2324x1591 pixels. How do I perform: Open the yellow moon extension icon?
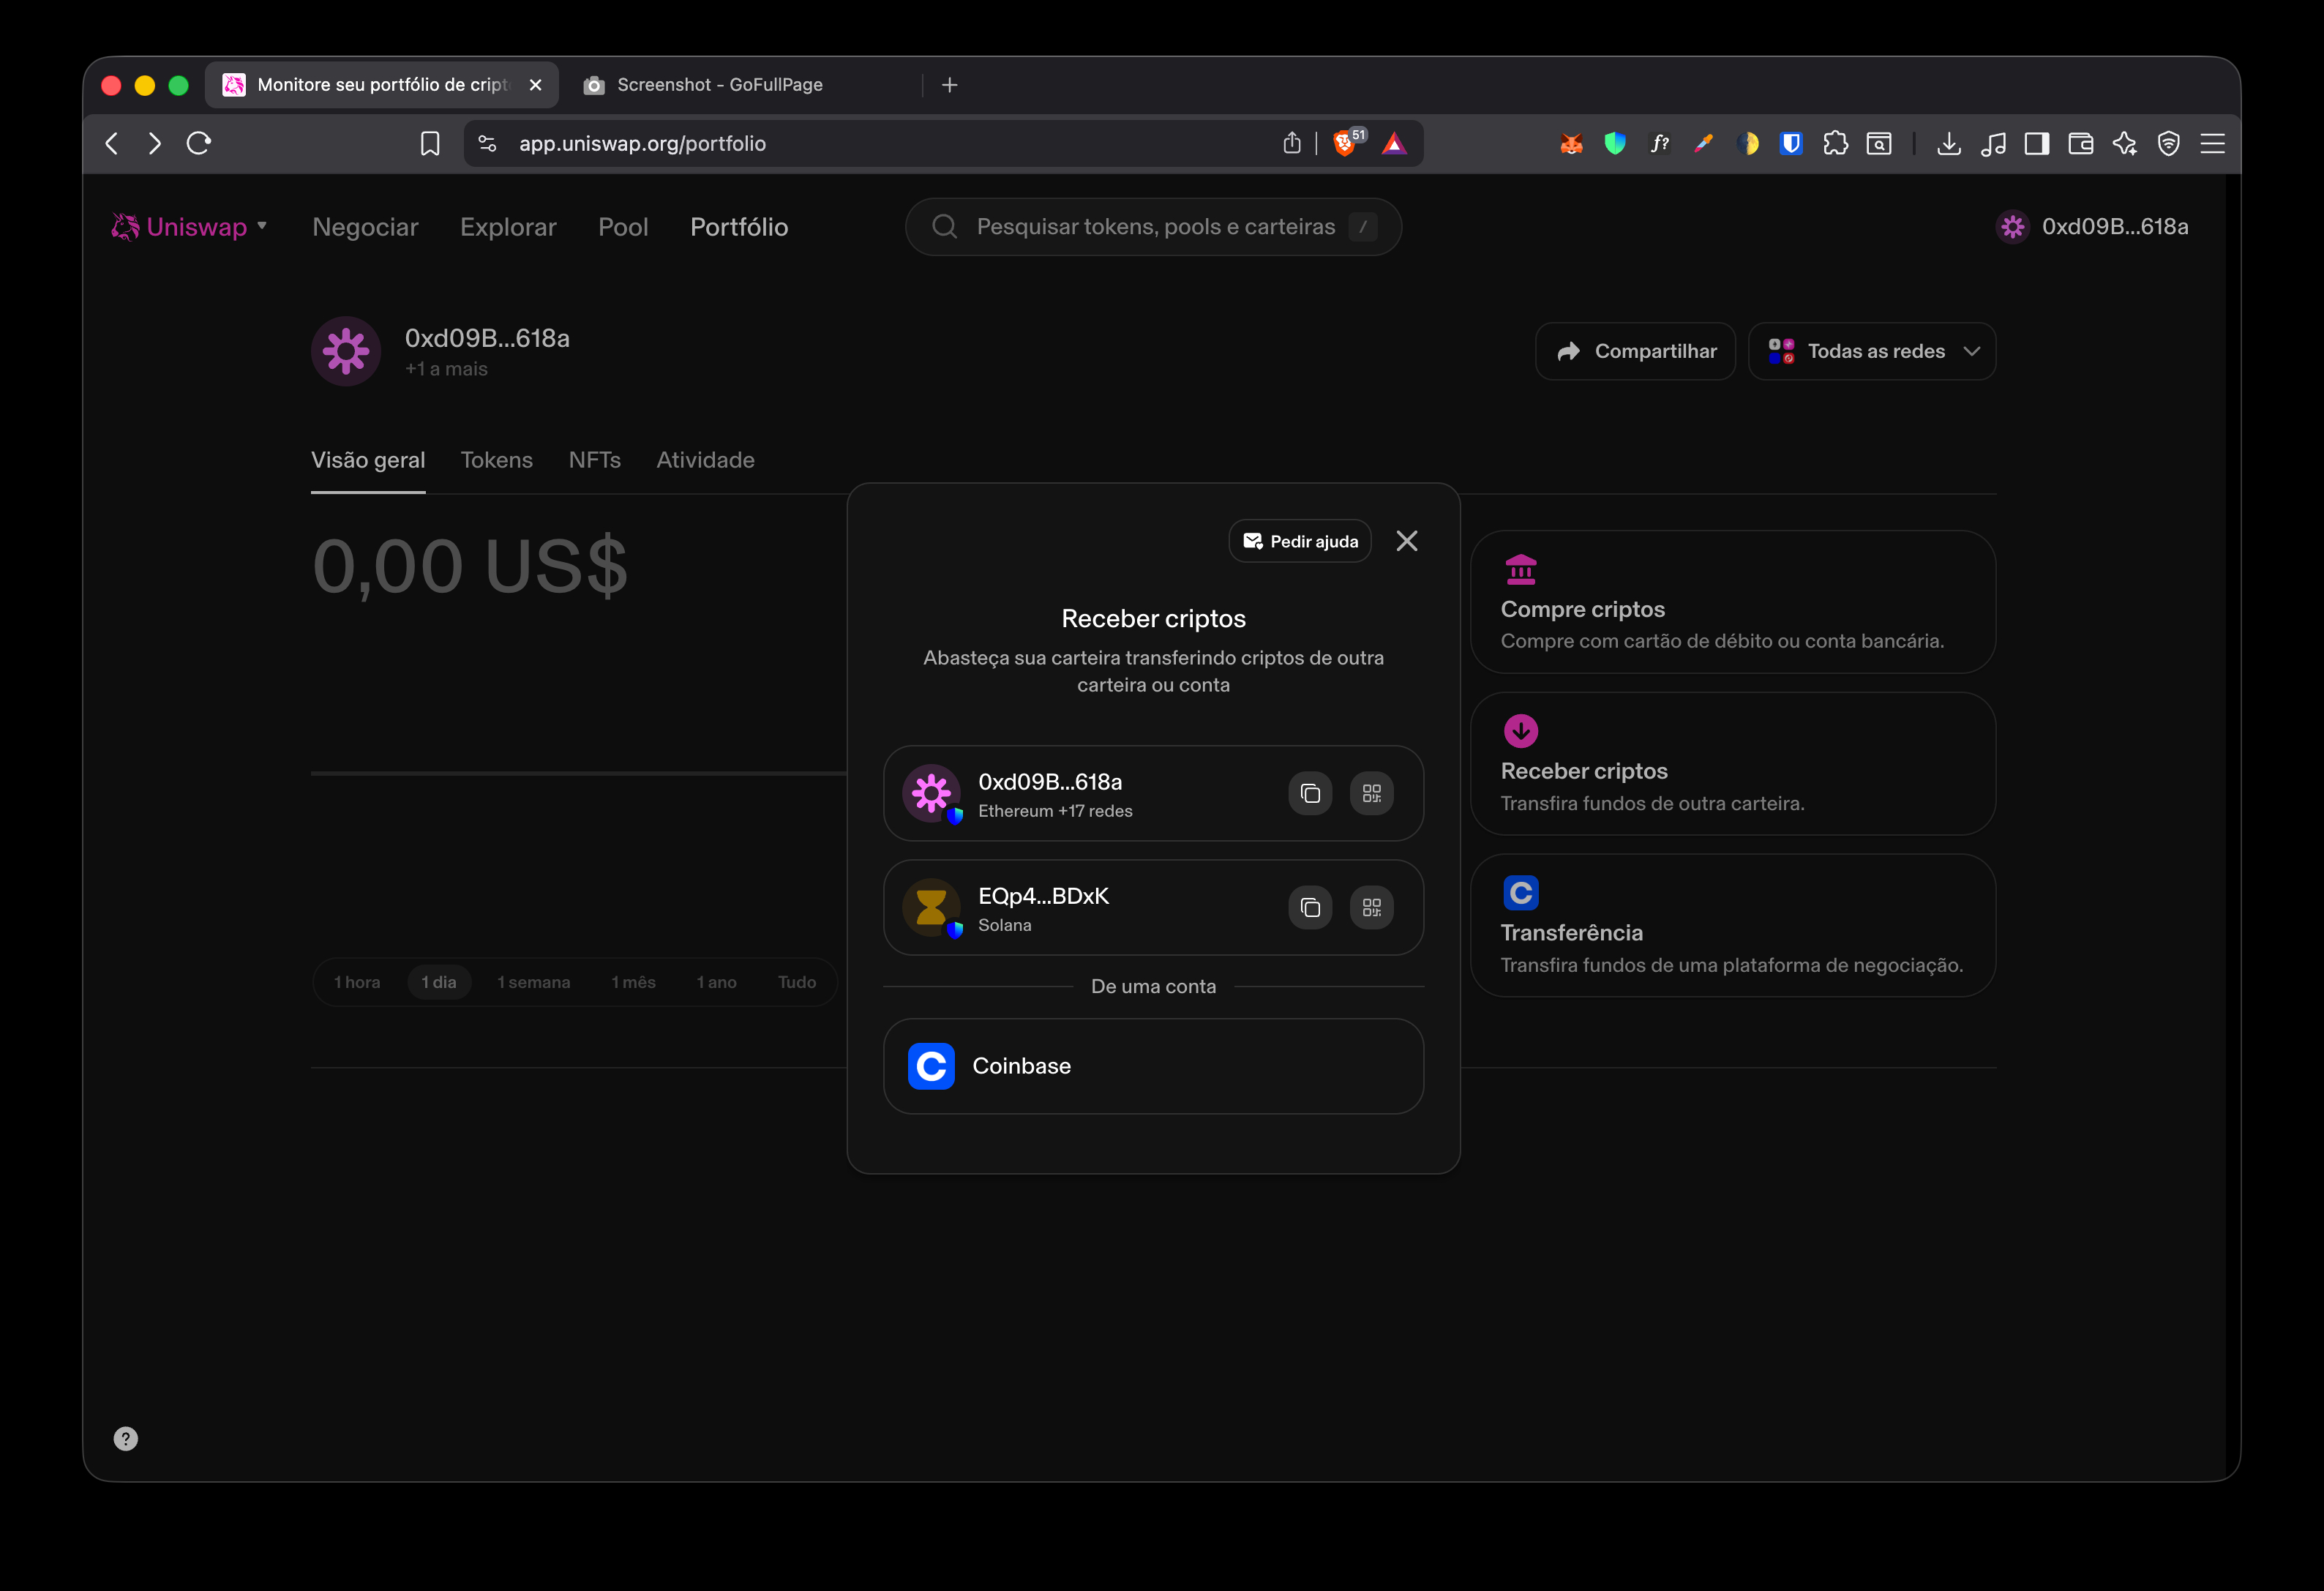tap(1747, 144)
